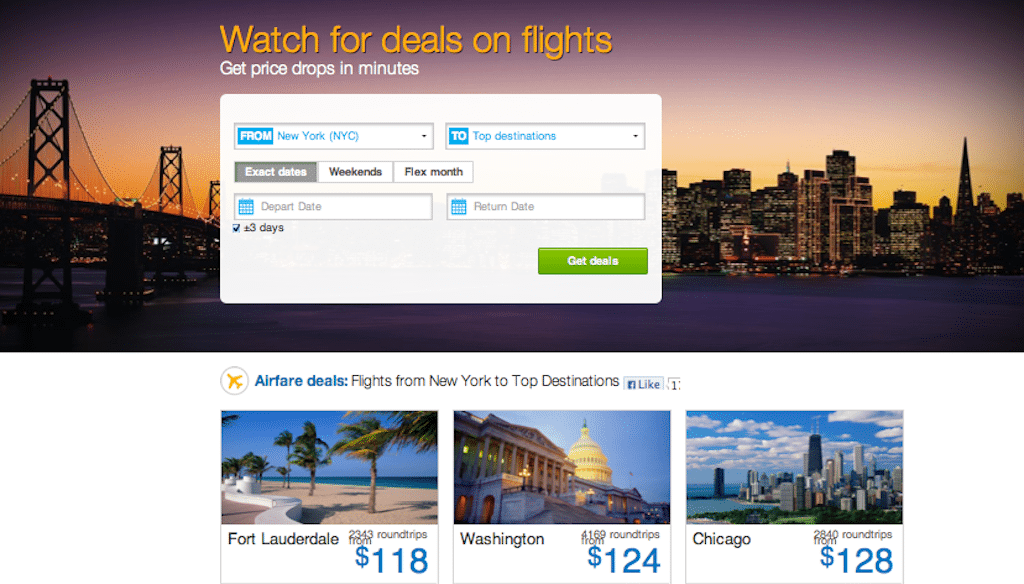Click into the Depart Date field
The height and width of the screenshot is (584, 1024).
pyautogui.click(x=333, y=206)
